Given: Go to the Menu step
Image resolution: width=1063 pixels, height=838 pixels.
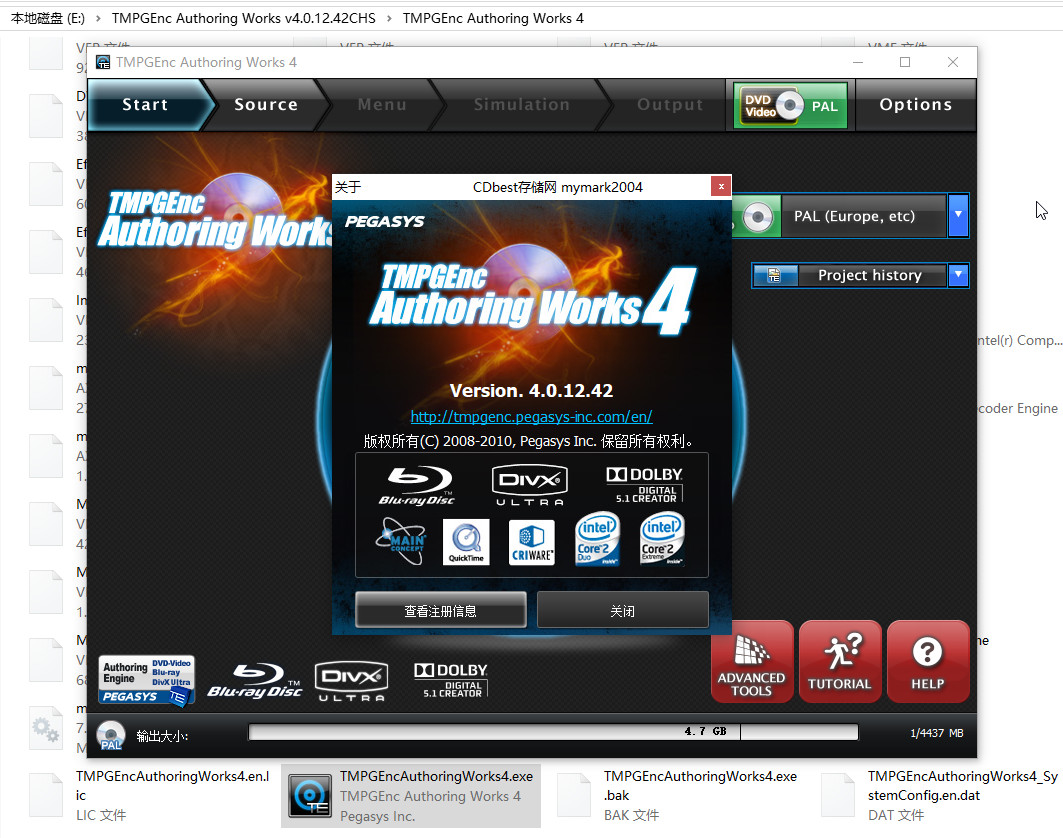Looking at the screenshot, I should coord(382,104).
